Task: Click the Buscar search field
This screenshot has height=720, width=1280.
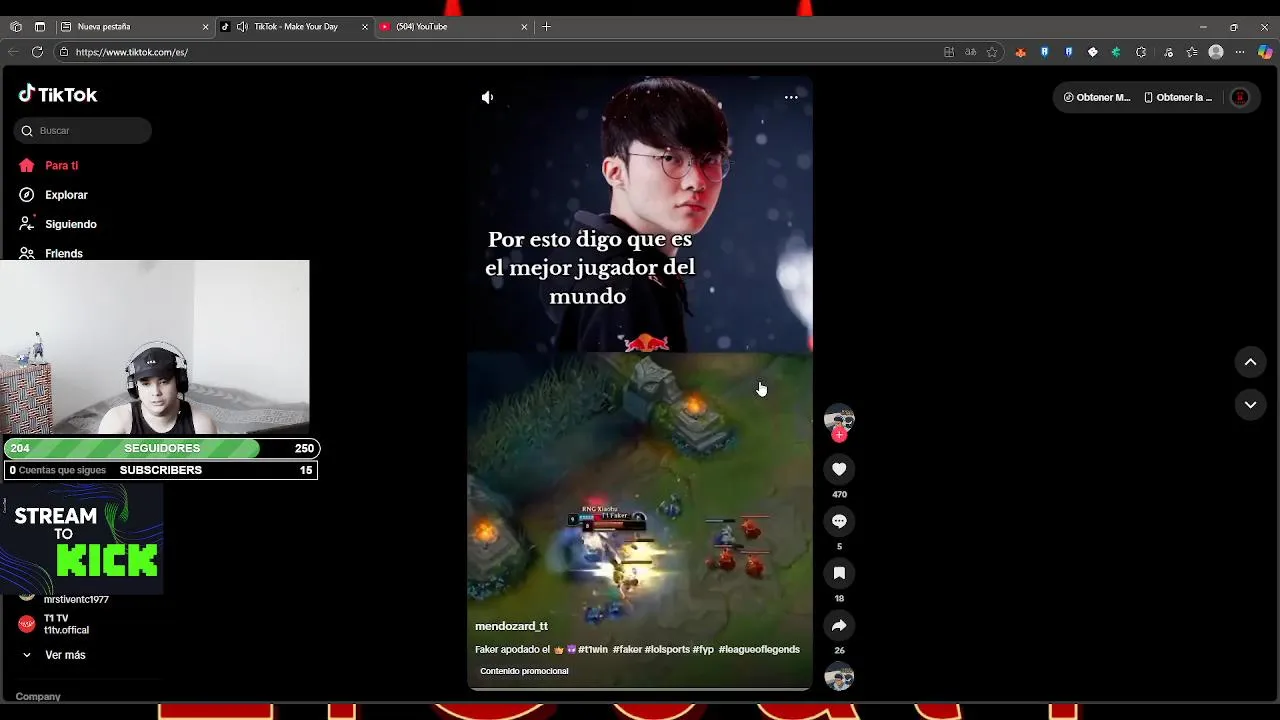Action: (83, 130)
